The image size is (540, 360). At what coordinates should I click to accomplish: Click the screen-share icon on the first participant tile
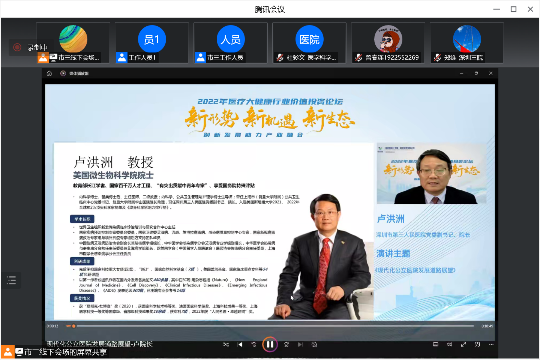tap(53, 58)
